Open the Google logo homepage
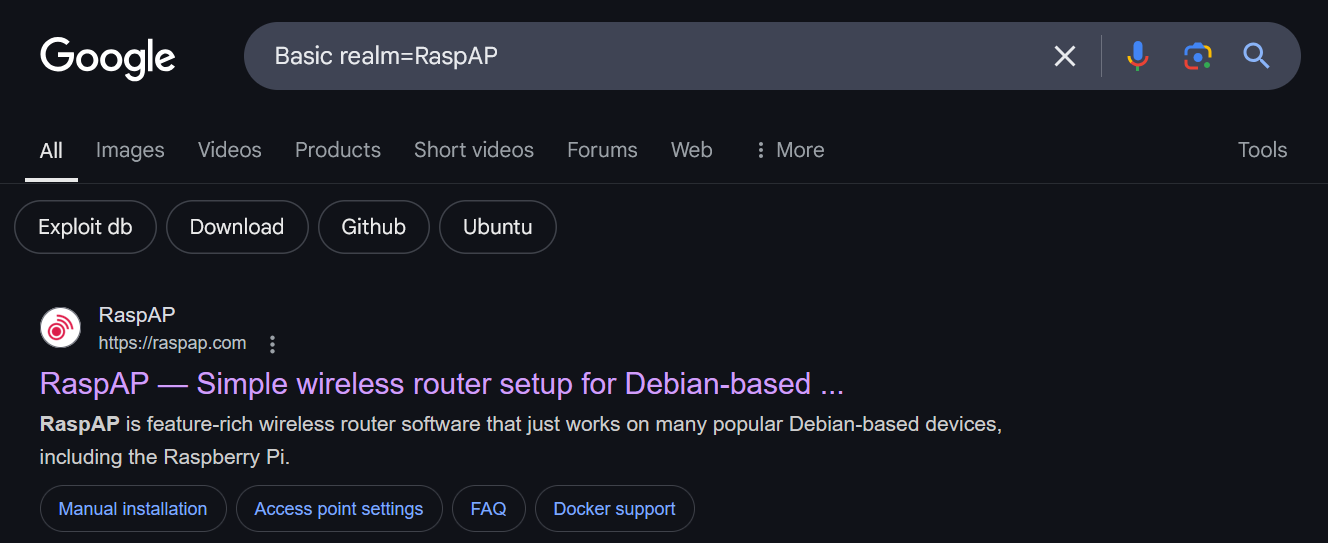The width and height of the screenshot is (1328, 543). (x=108, y=57)
